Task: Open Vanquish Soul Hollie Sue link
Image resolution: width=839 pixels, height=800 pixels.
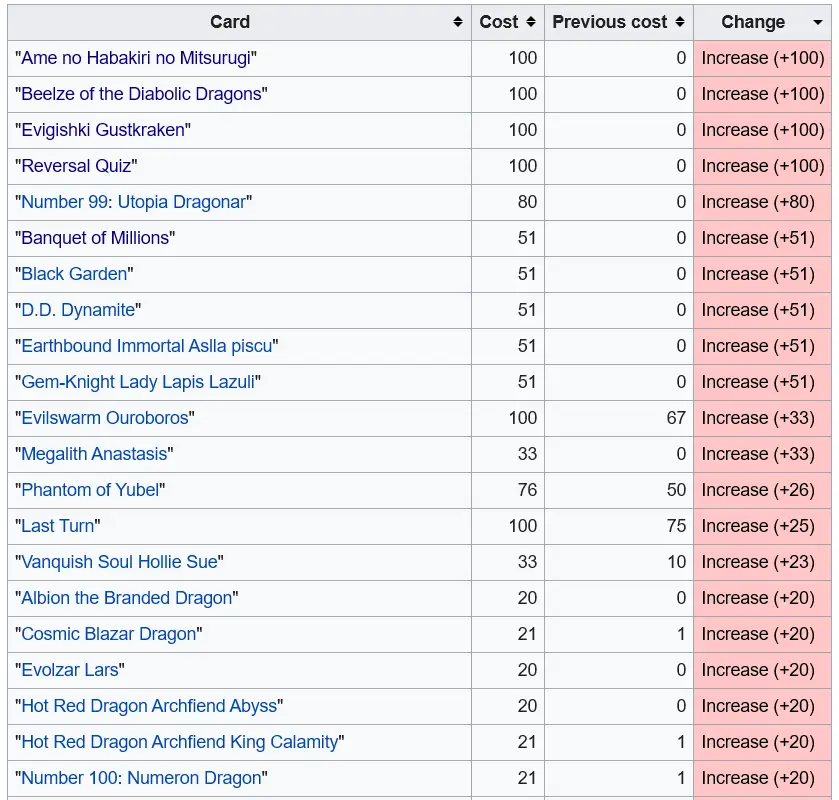Action: coord(119,562)
